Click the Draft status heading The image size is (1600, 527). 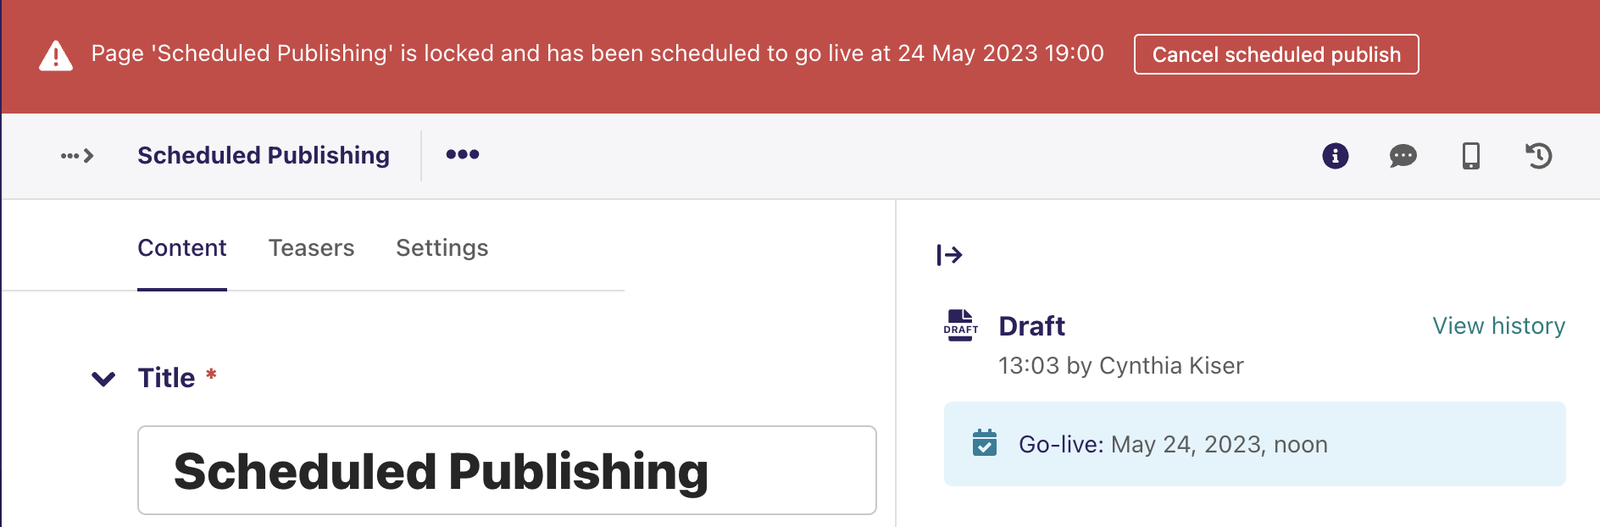pyautogui.click(x=1032, y=326)
